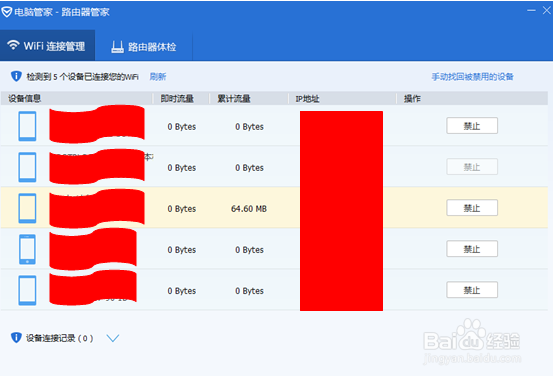Select the highlighted row's device icon
This screenshot has height=378, width=553.
[27, 208]
